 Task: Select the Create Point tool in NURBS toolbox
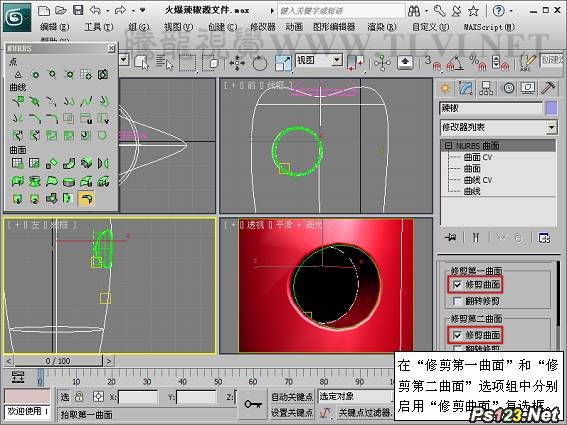[x=18, y=75]
